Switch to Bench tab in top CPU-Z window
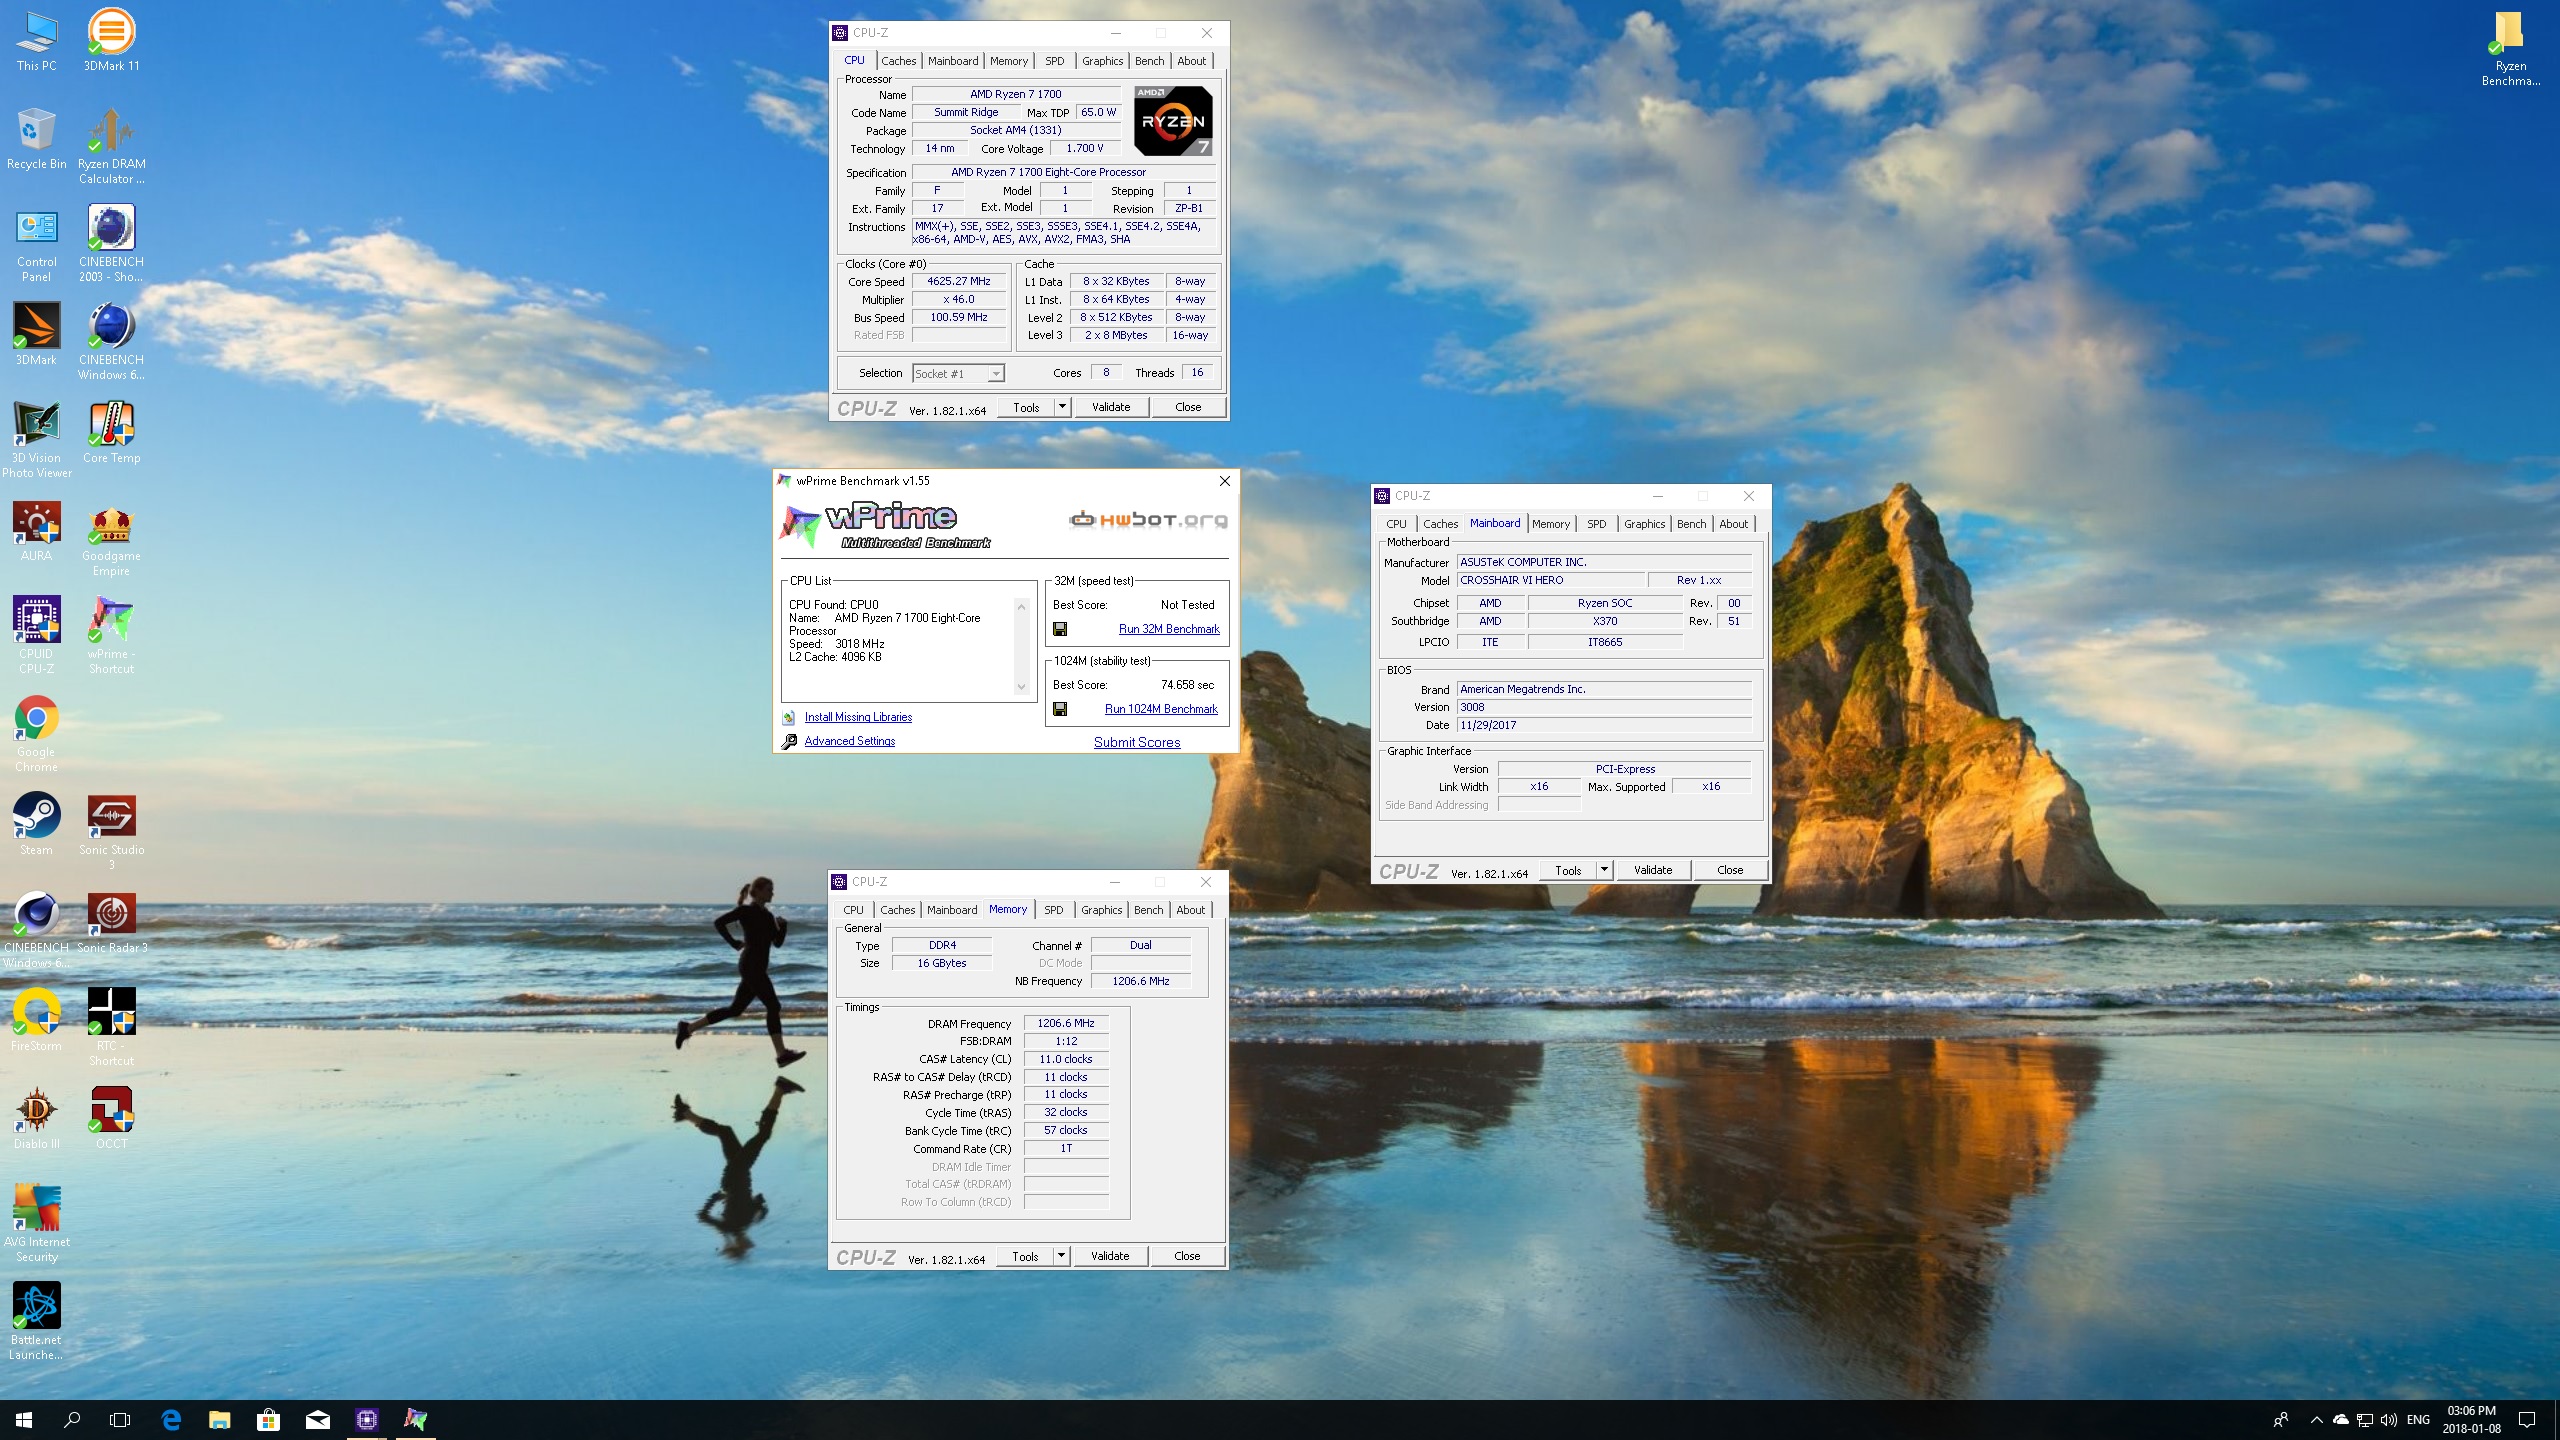Screen dimensions: 2560x1440 click(x=1149, y=61)
